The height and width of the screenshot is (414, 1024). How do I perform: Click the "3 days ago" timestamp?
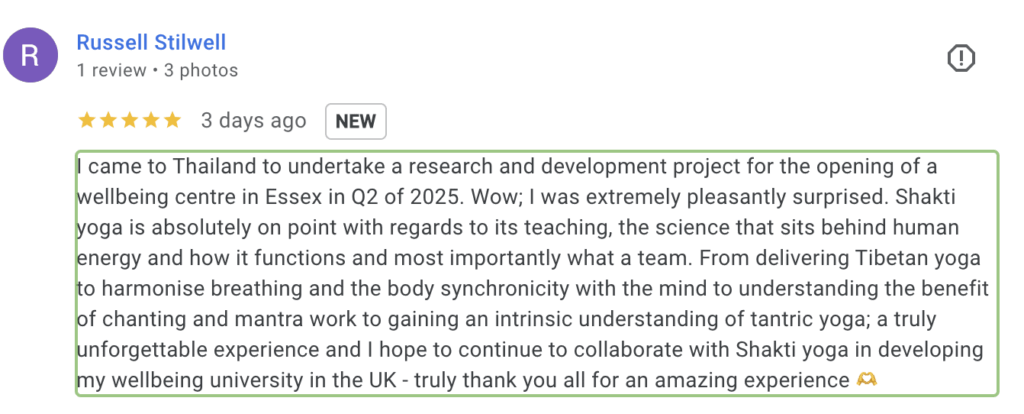[253, 121]
